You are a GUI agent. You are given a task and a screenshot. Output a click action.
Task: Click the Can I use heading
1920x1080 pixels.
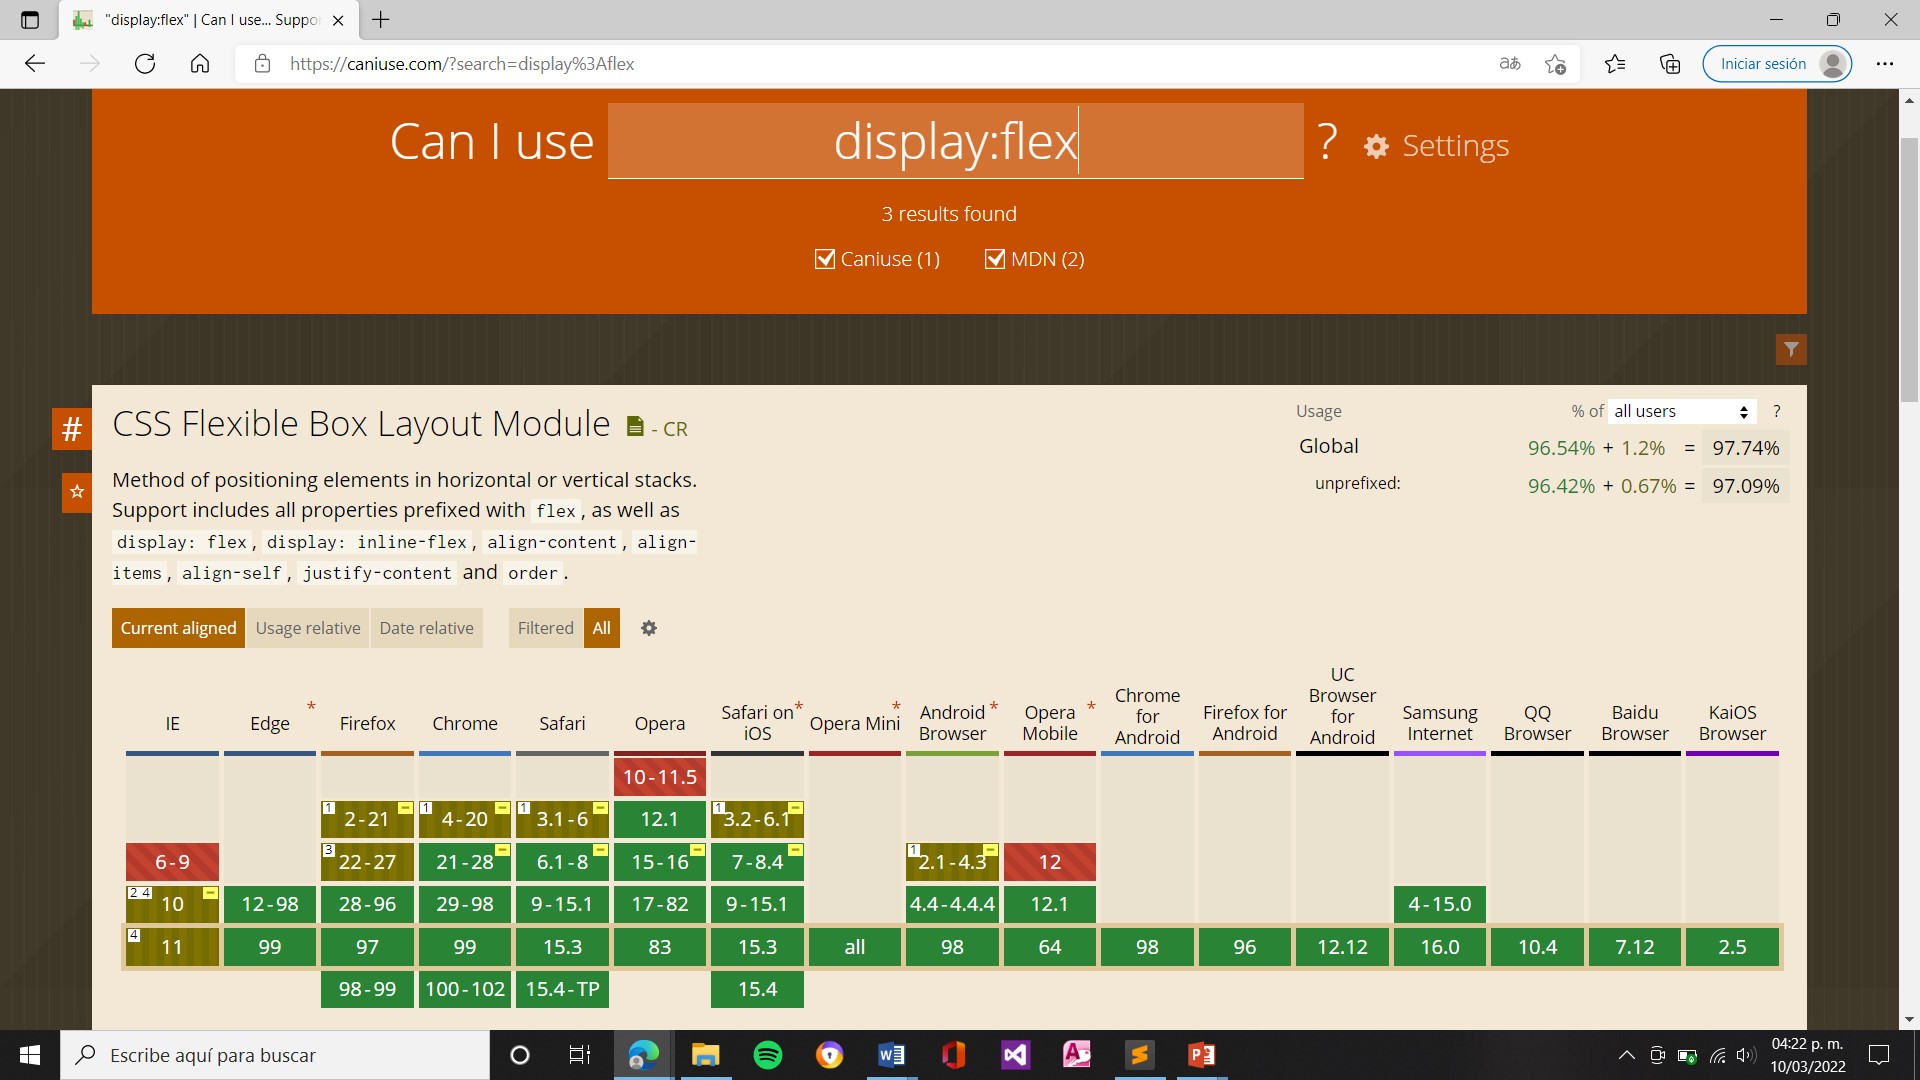click(492, 142)
